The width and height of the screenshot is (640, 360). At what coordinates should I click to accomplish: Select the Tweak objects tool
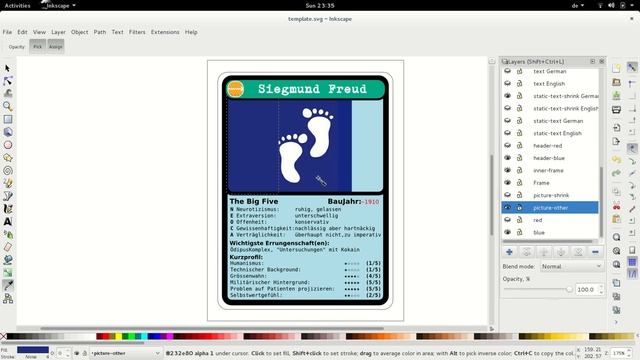pos(7,93)
